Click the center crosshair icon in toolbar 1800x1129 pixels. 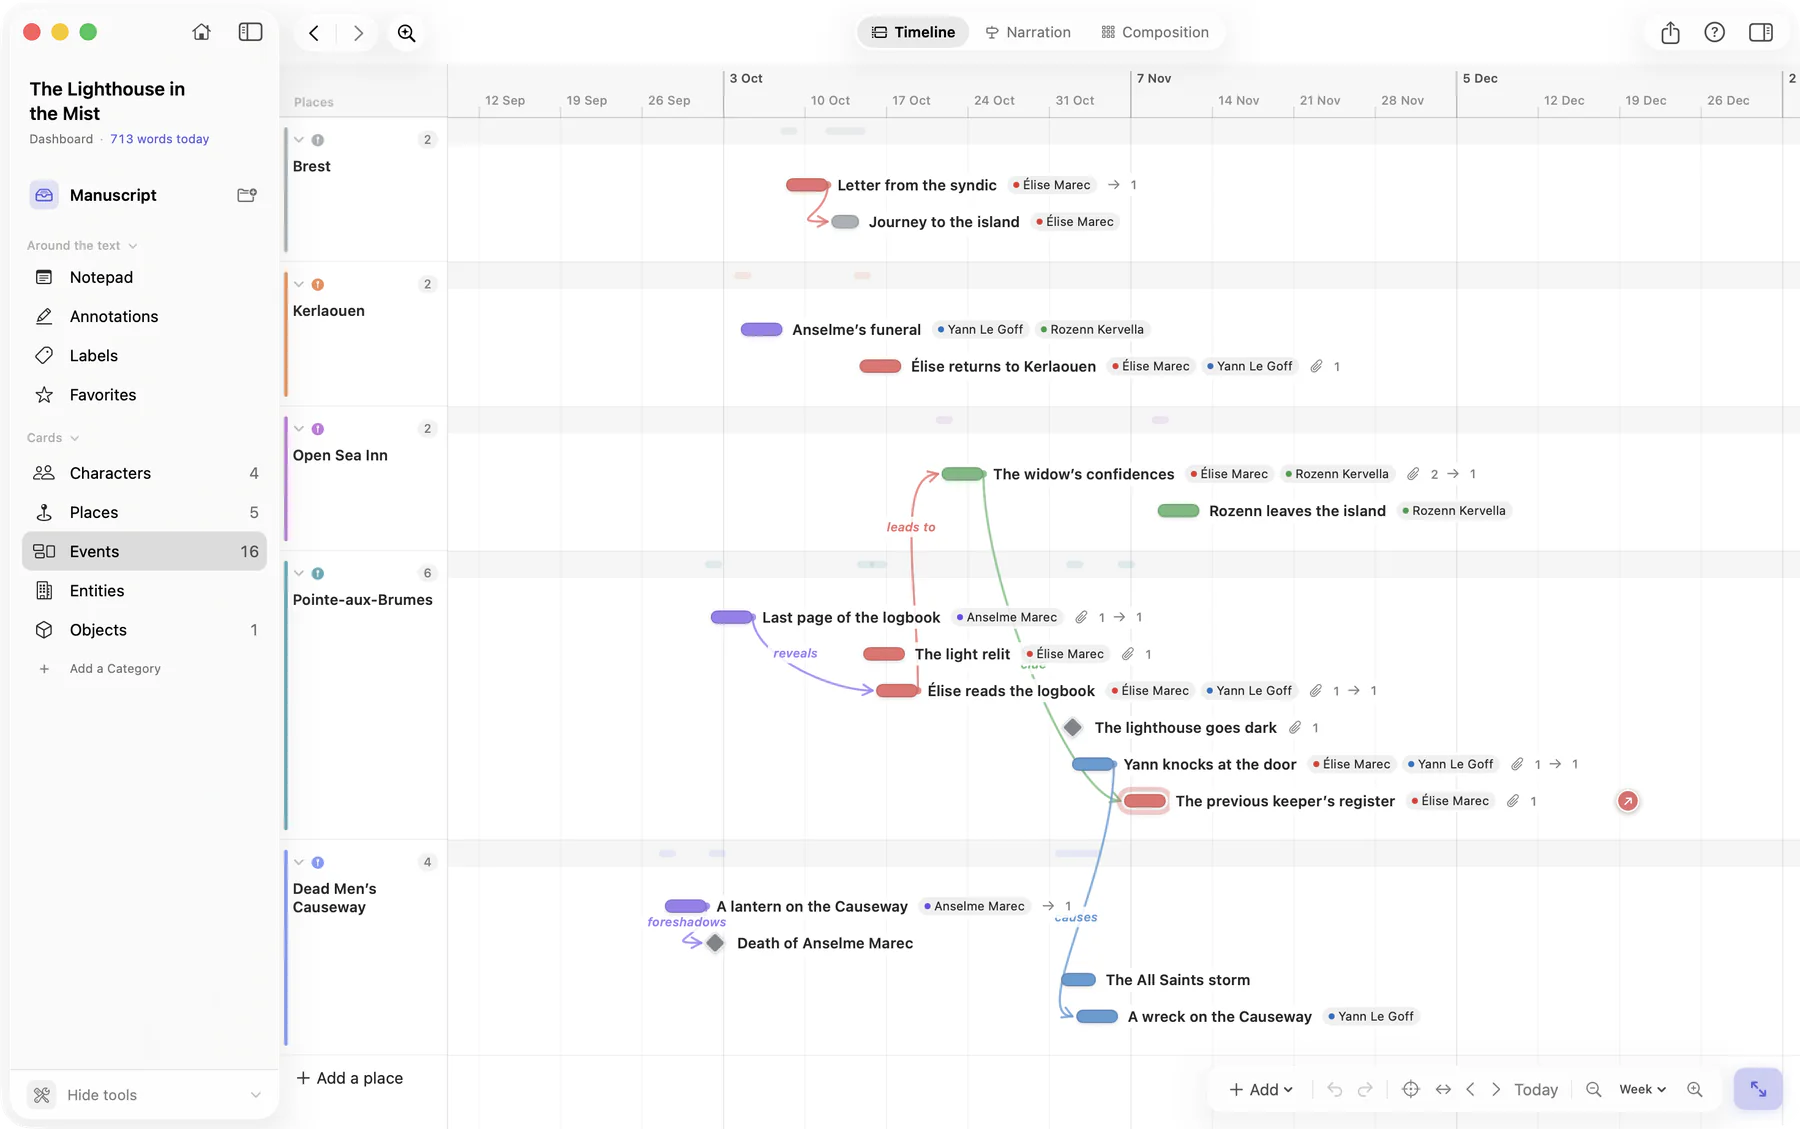(x=1410, y=1090)
